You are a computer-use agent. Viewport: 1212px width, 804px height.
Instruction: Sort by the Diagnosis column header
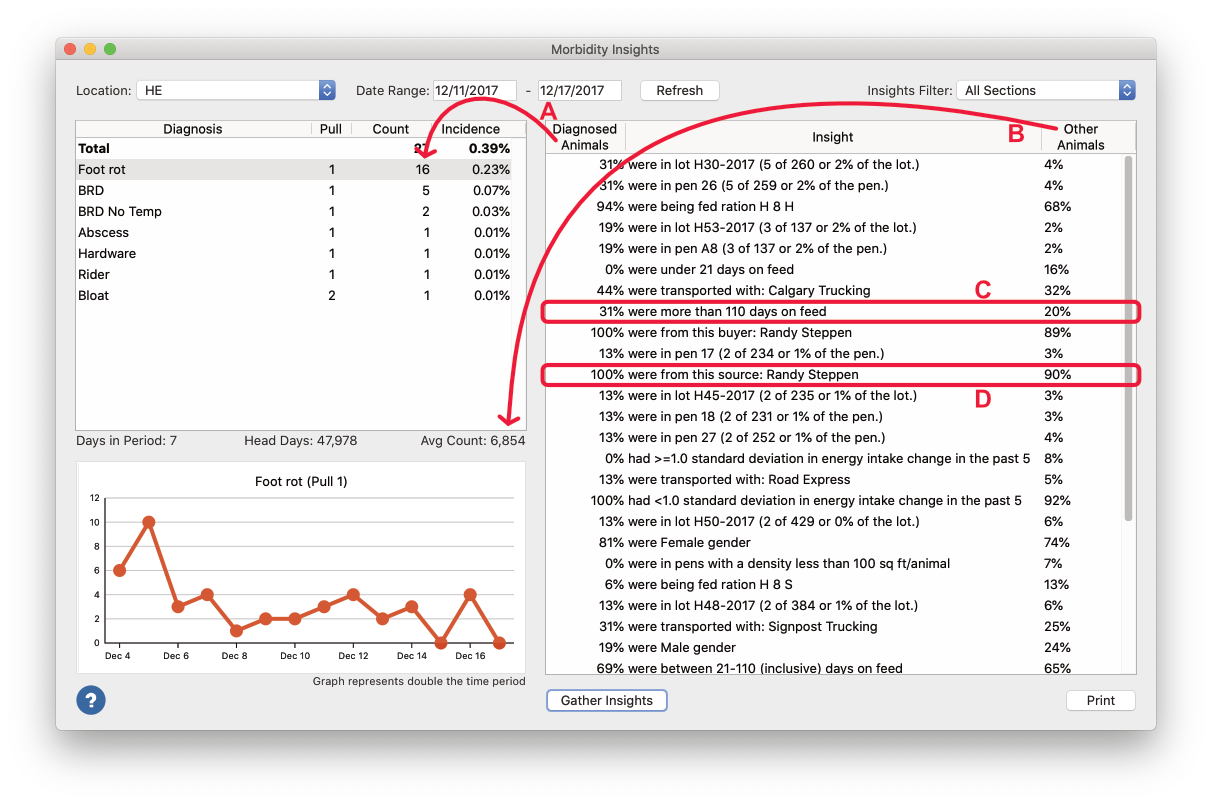(x=193, y=129)
